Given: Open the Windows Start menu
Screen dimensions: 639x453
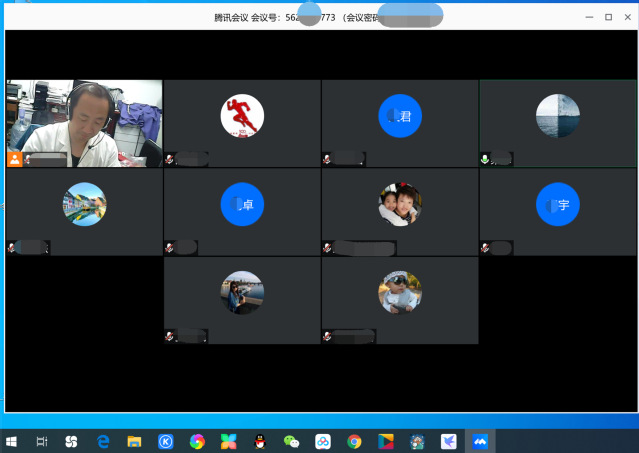Looking at the screenshot, I should pyautogui.click(x=12, y=441).
